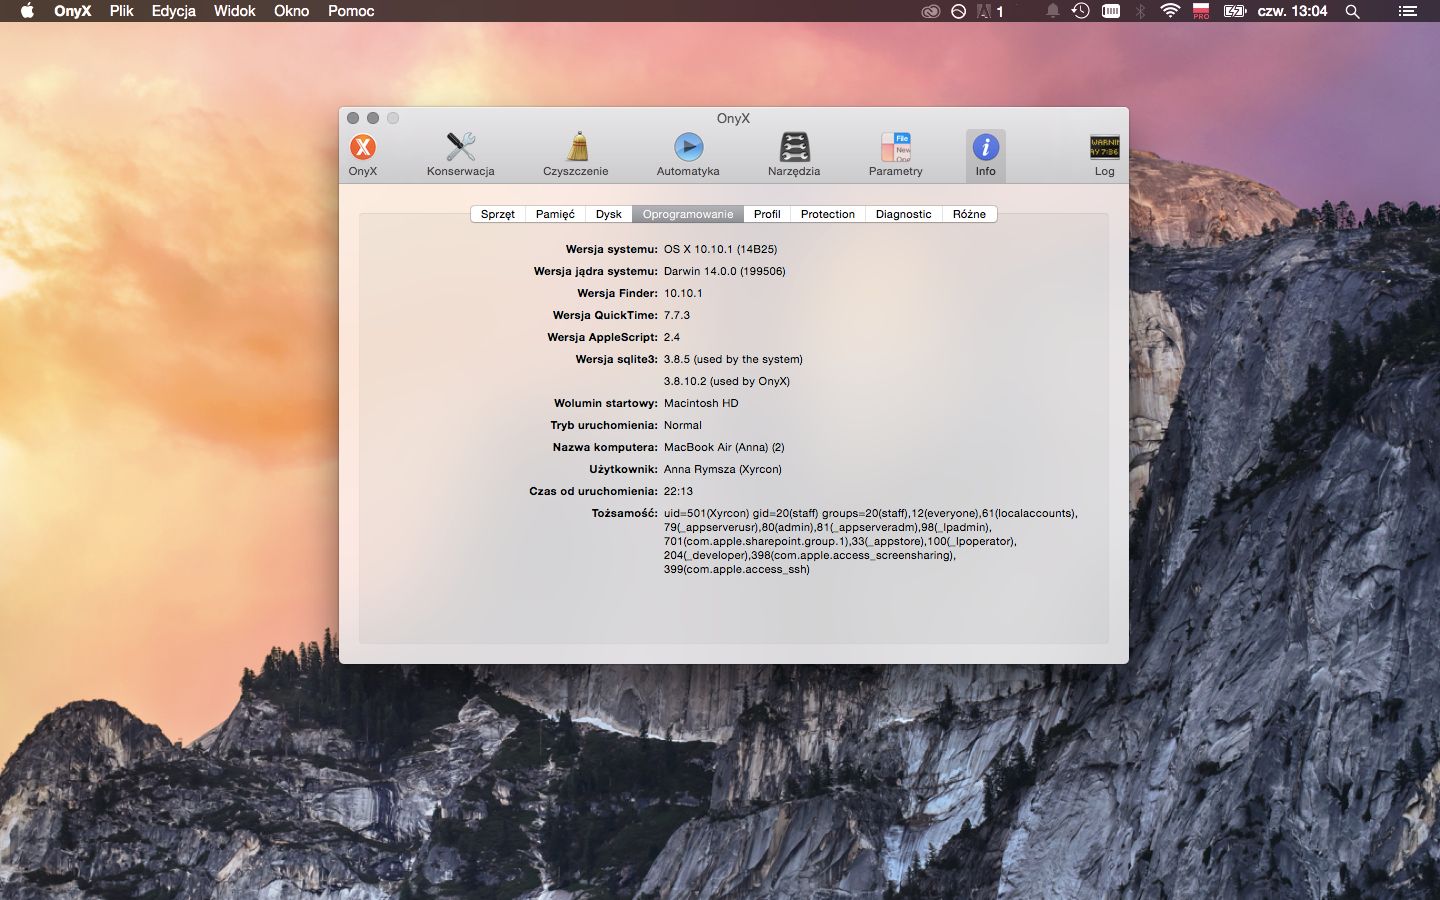The image size is (1440, 900).
Task: Click the uptime value 22:13
Action: click(x=678, y=491)
